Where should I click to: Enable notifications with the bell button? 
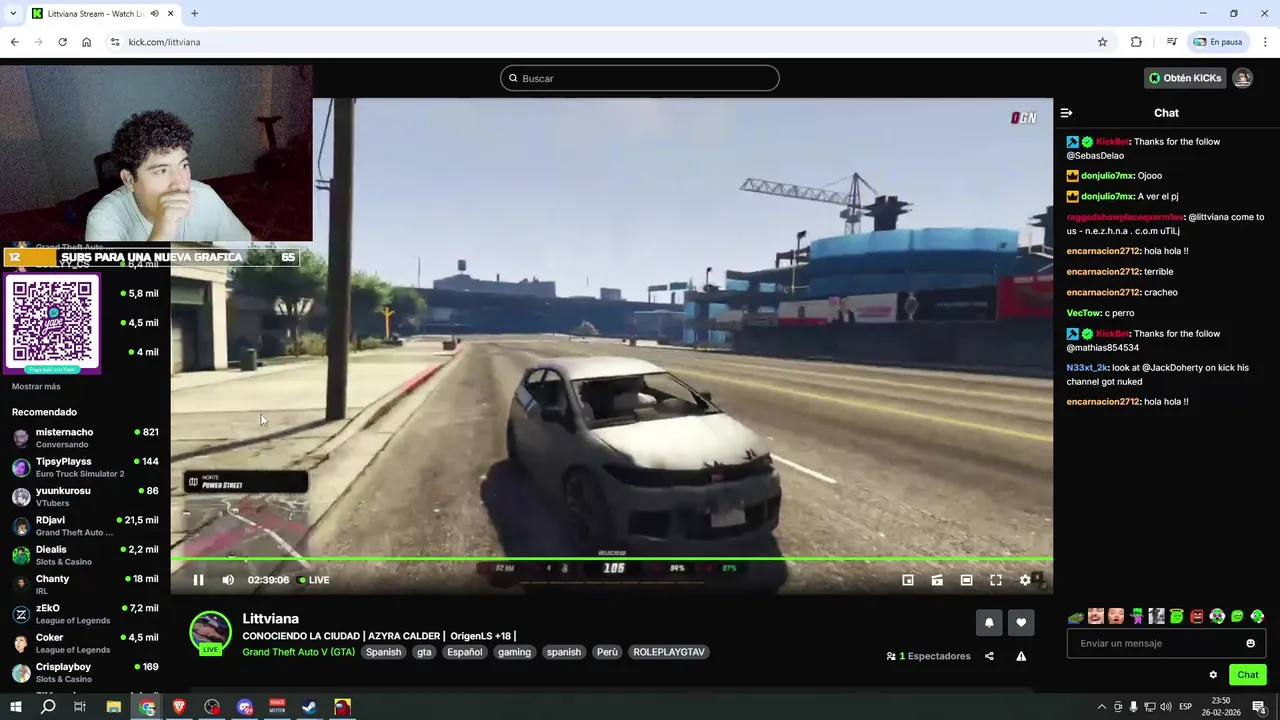tap(989, 622)
